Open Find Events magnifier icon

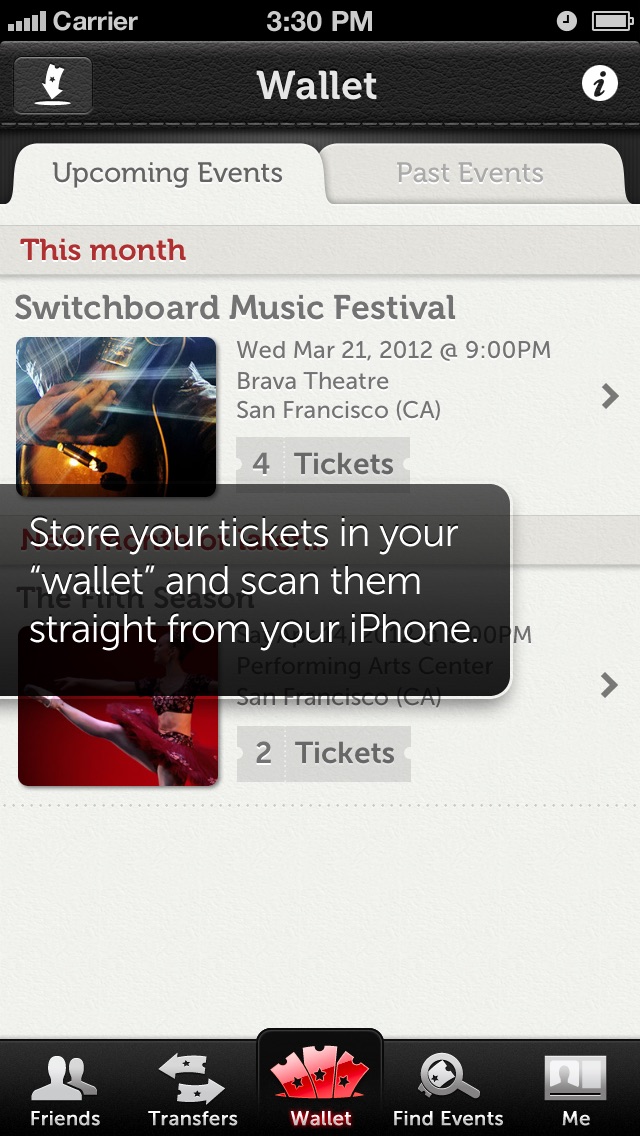[448, 1077]
